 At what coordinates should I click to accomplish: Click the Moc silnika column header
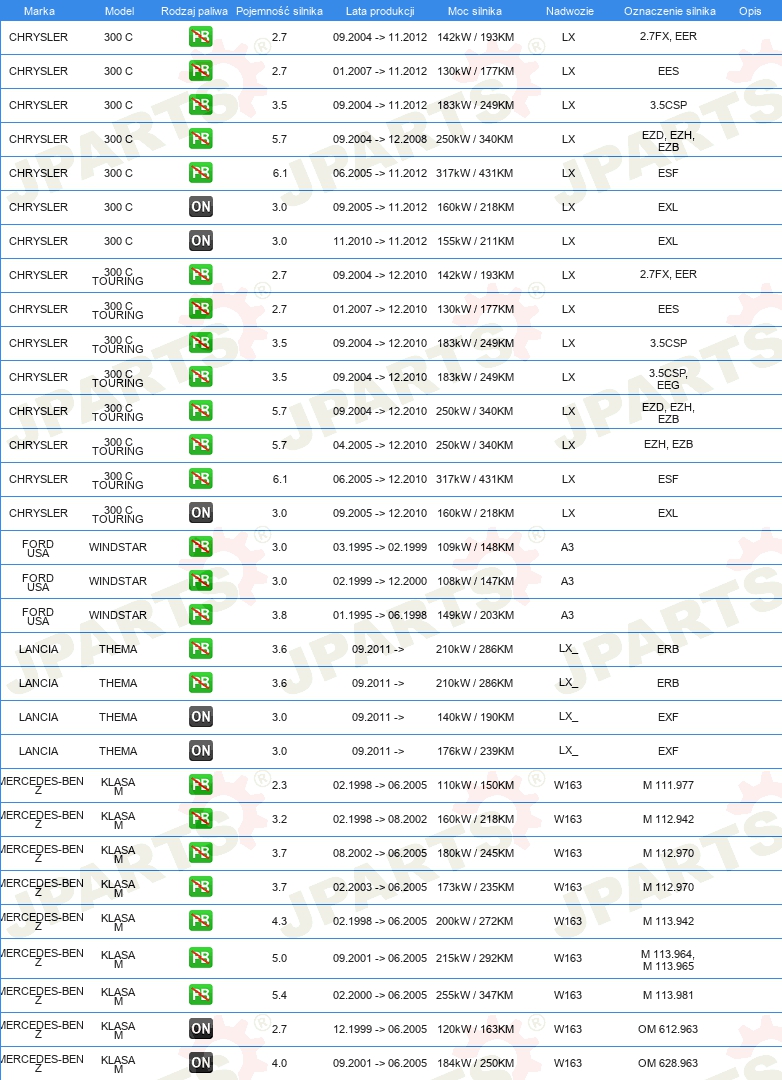[475, 11]
